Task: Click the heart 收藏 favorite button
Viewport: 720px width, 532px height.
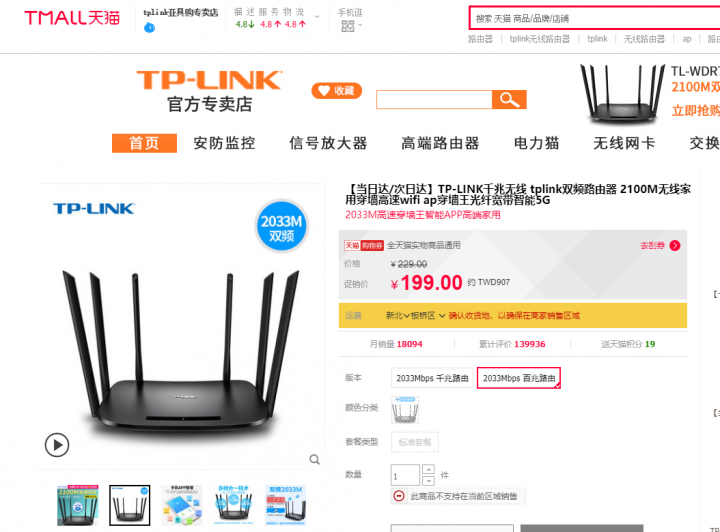Action: 337,90
